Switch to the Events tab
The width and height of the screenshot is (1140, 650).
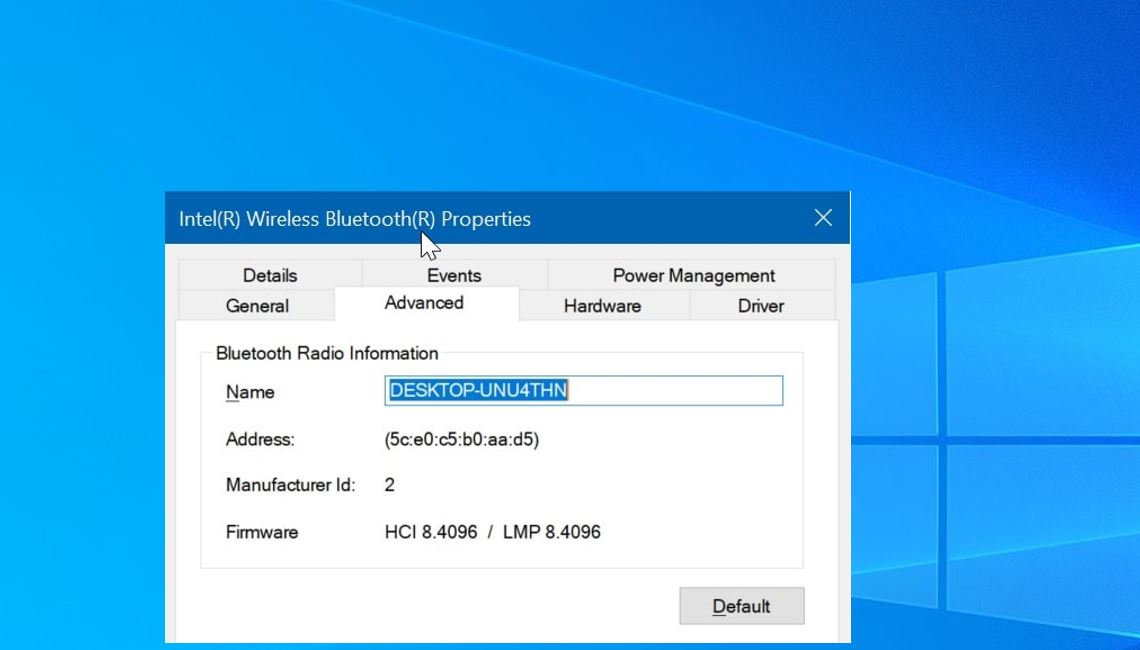pyautogui.click(x=454, y=276)
